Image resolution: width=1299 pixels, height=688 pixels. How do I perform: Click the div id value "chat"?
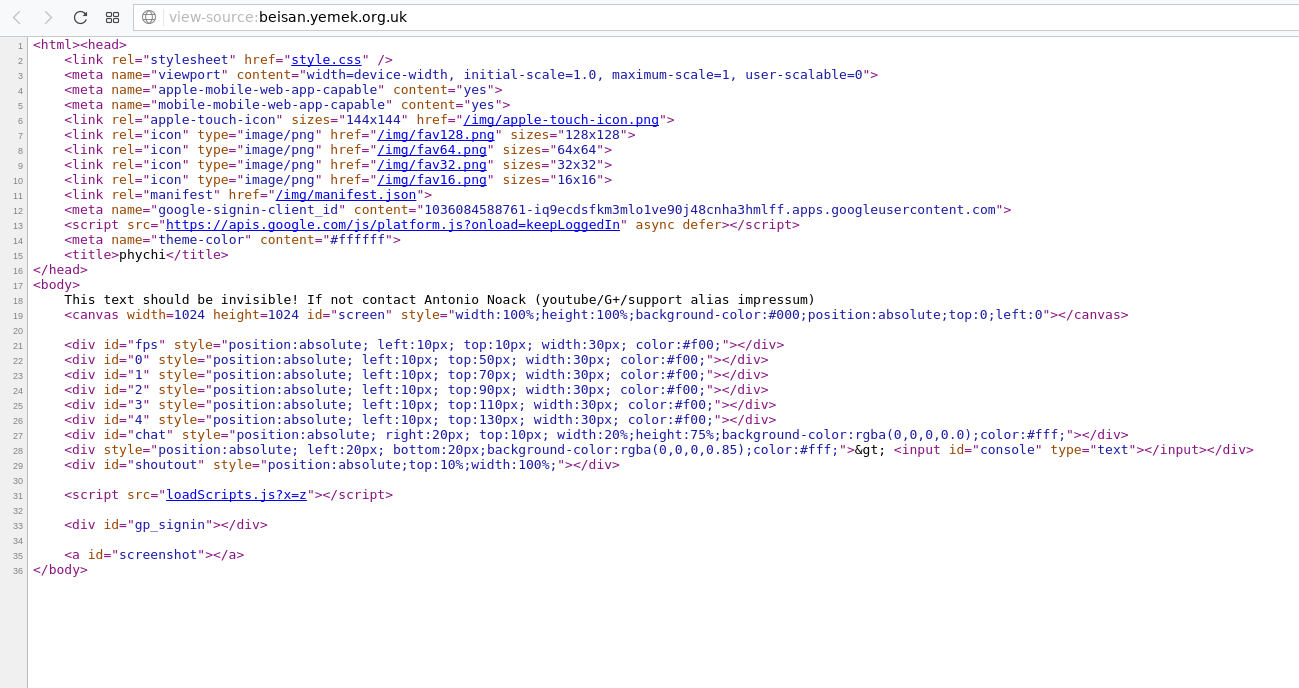pyautogui.click(x=150, y=435)
